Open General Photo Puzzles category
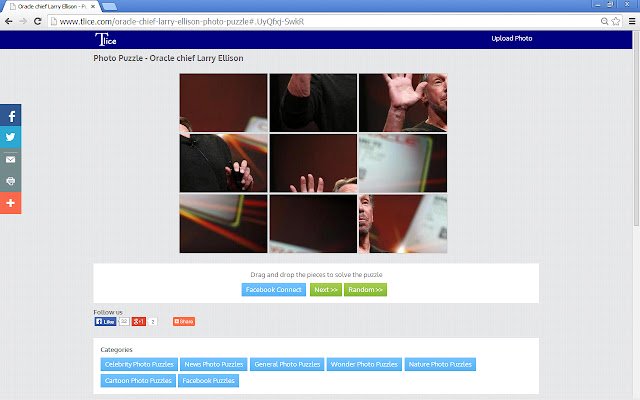 tap(287, 364)
